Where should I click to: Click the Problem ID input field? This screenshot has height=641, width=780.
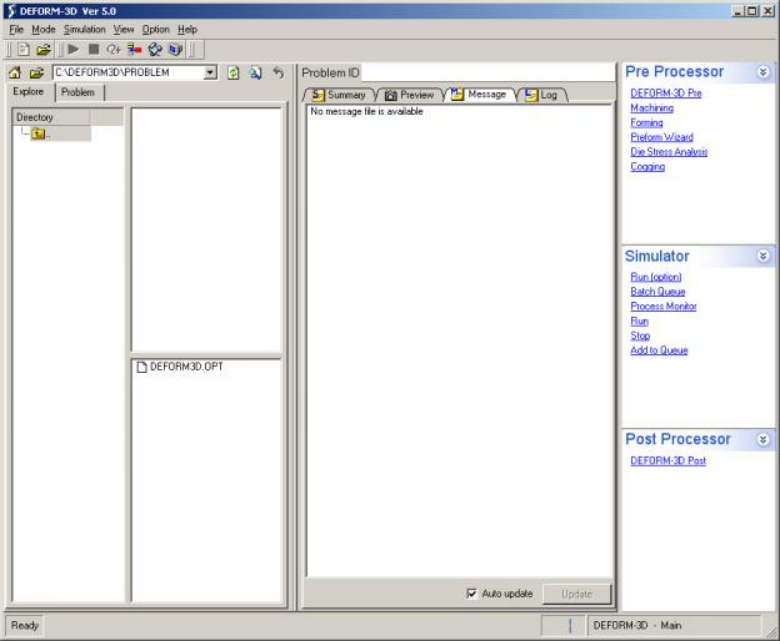point(488,73)
